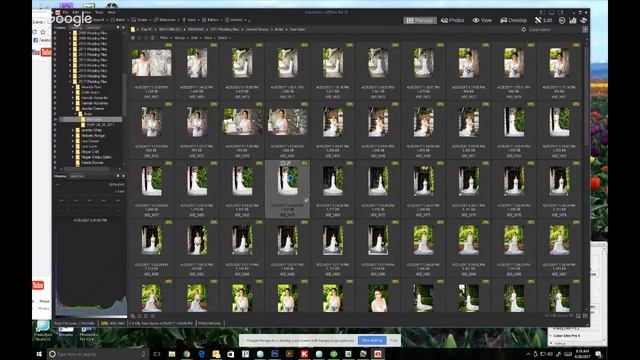Select first thumbnail in top row
Viewport: 640px width, 360px height.
coord(151,63)
